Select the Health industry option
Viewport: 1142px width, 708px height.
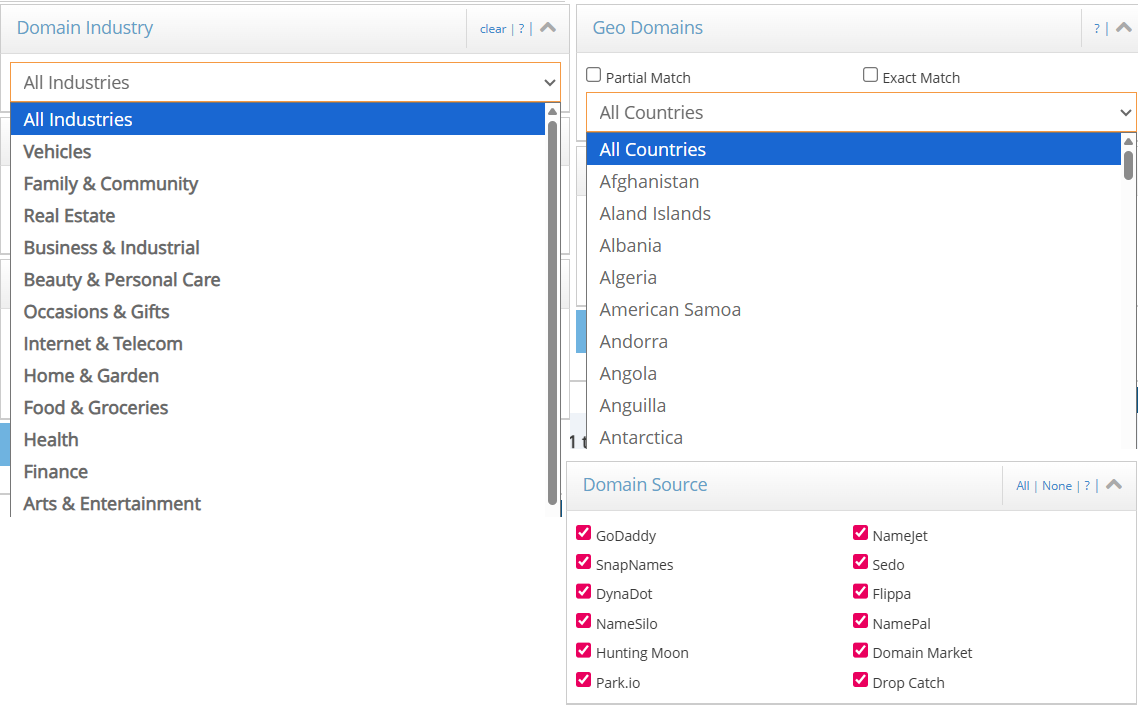50,439
